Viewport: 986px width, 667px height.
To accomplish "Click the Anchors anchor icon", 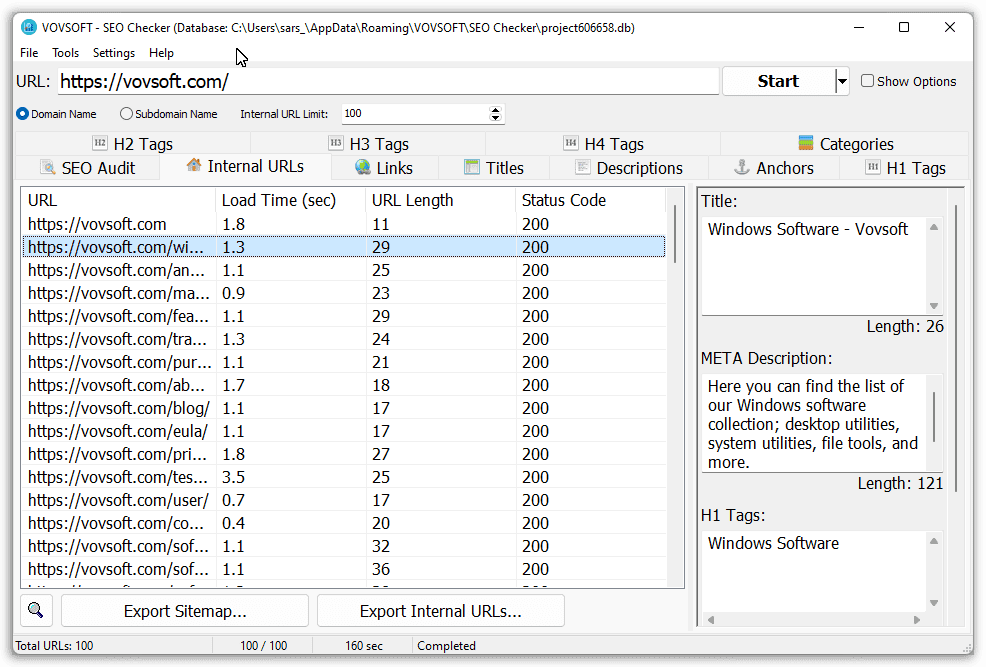I will [x=742, y=167].
